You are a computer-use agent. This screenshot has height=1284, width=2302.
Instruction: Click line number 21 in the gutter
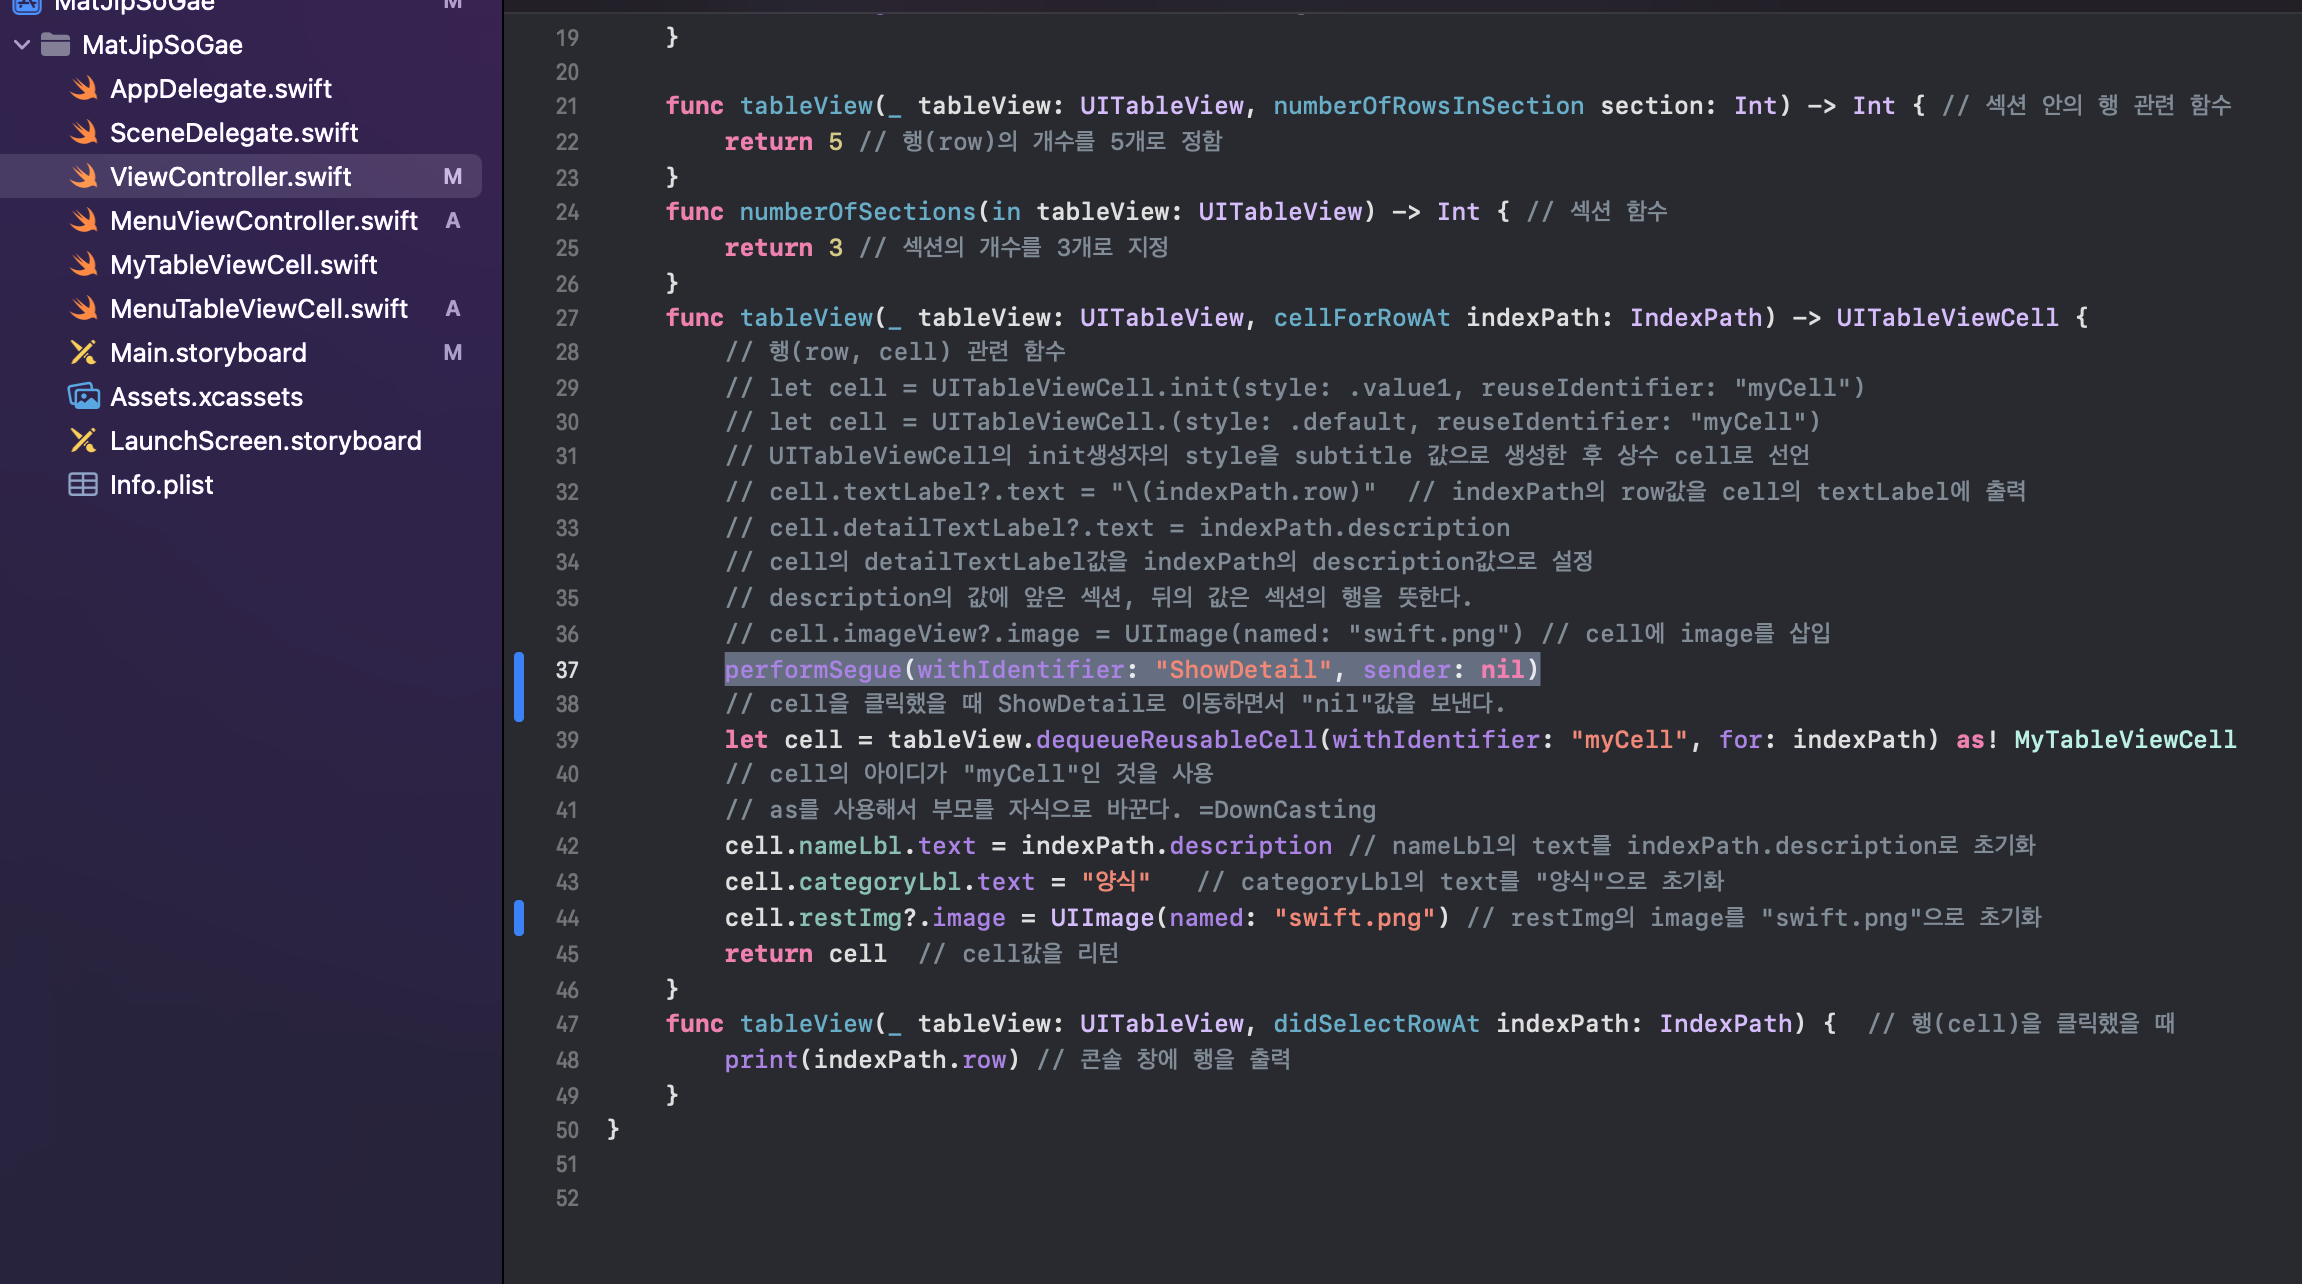pos(567,106)
